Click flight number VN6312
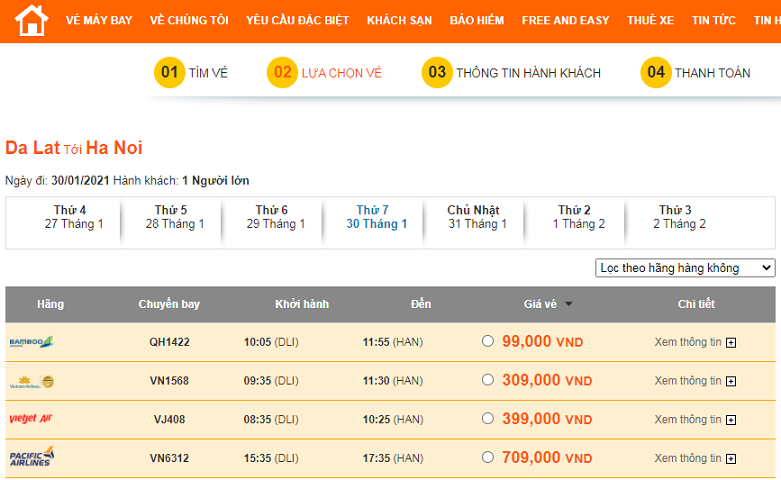Viewport: 781px width, 480px height. (169, 458)
